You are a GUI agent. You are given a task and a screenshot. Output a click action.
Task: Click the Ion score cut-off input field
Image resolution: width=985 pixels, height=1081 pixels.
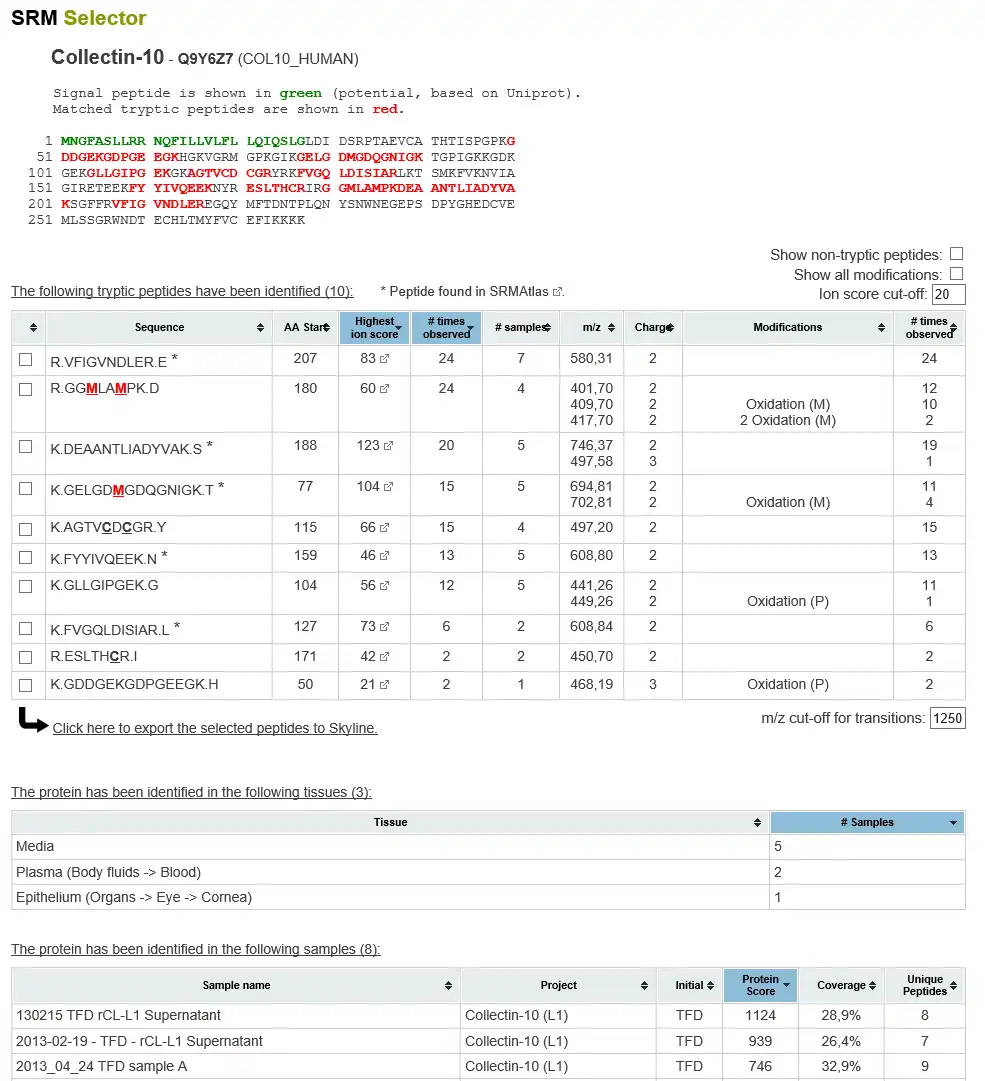point(948,294)
